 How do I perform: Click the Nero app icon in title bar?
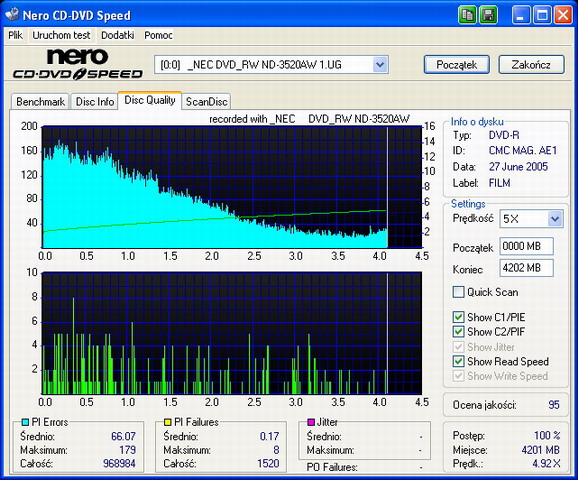click(12, 14)
